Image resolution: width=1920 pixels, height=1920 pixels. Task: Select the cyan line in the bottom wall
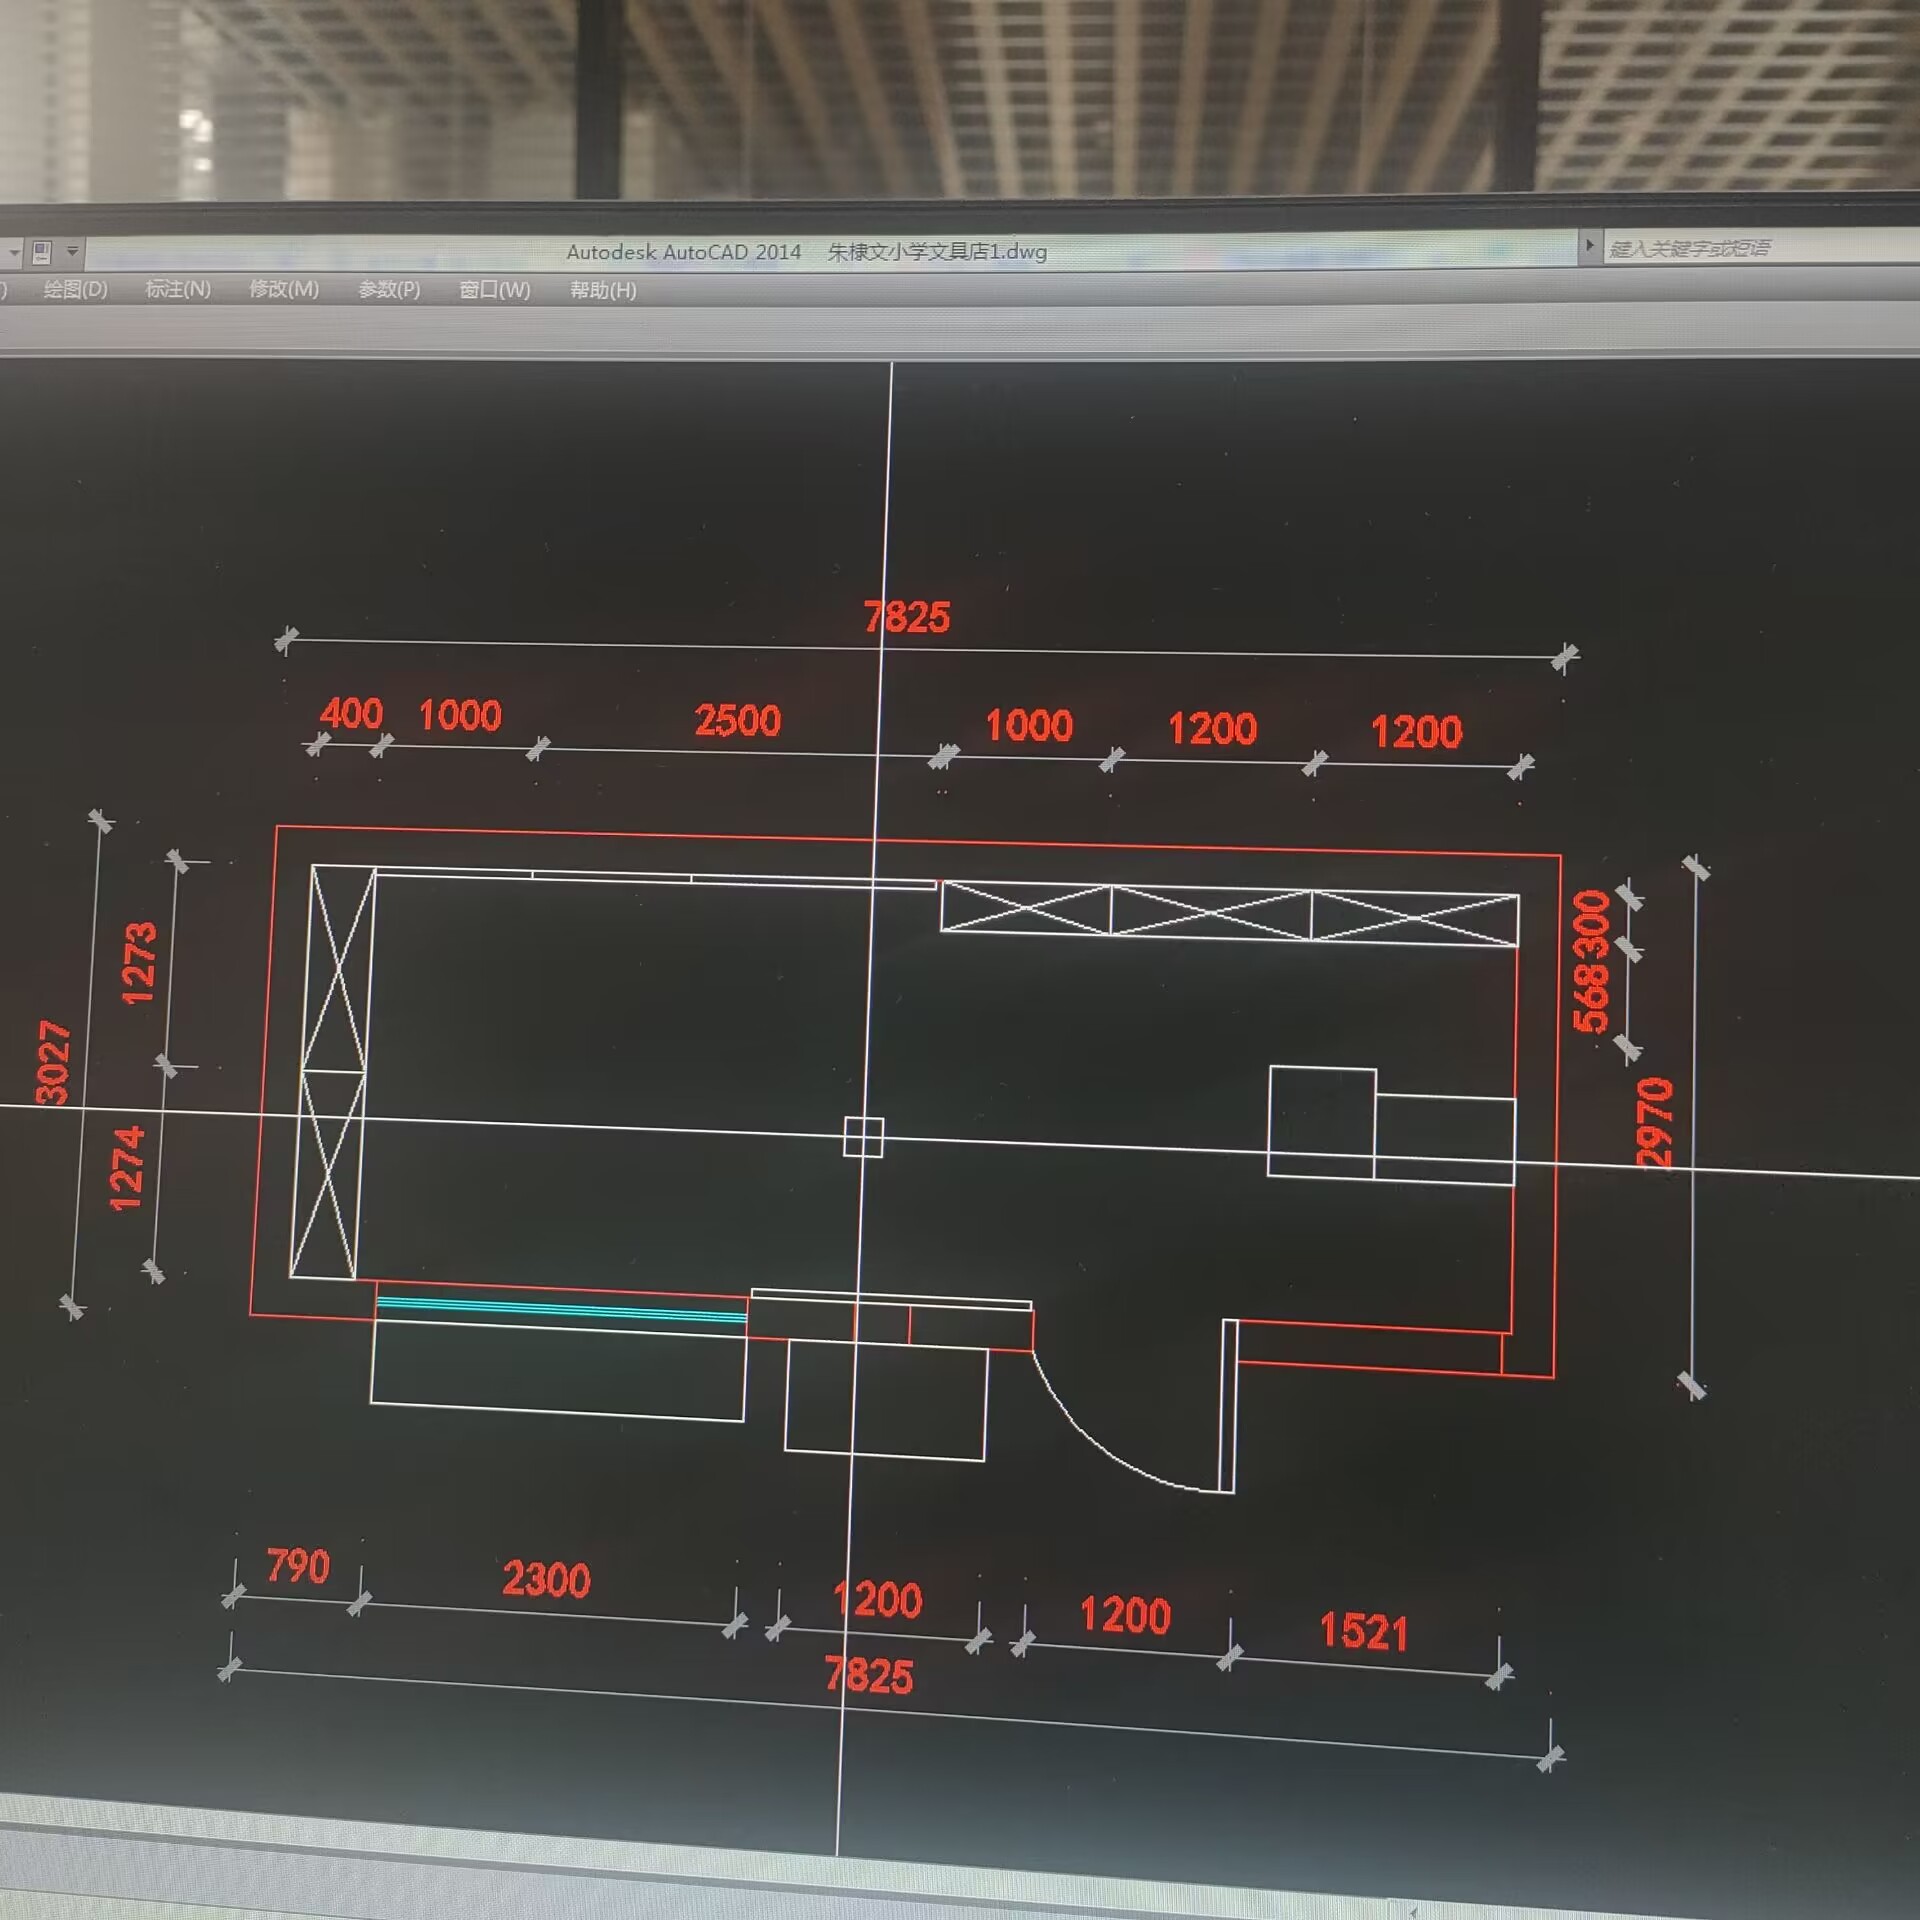click(560, 1310)
